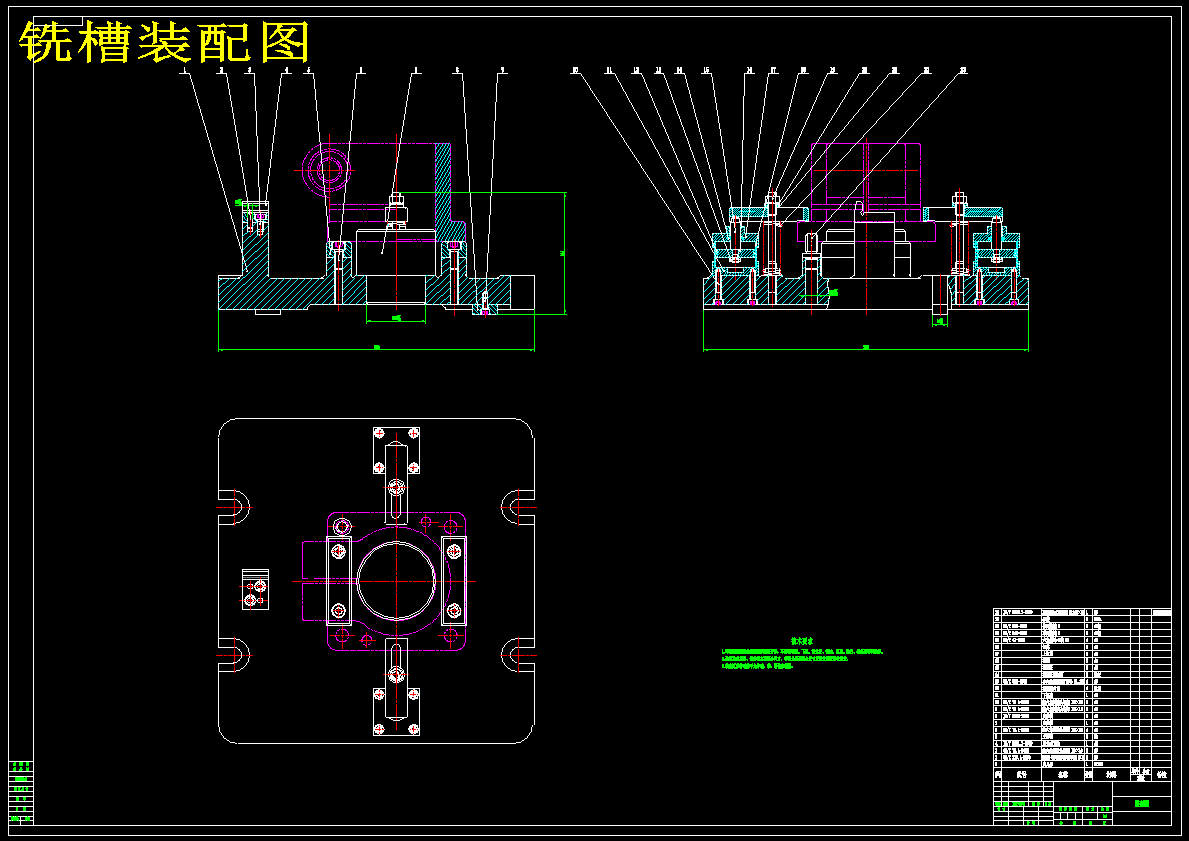
Task: Click the green revision block in left margin
Action: point(21,792)
